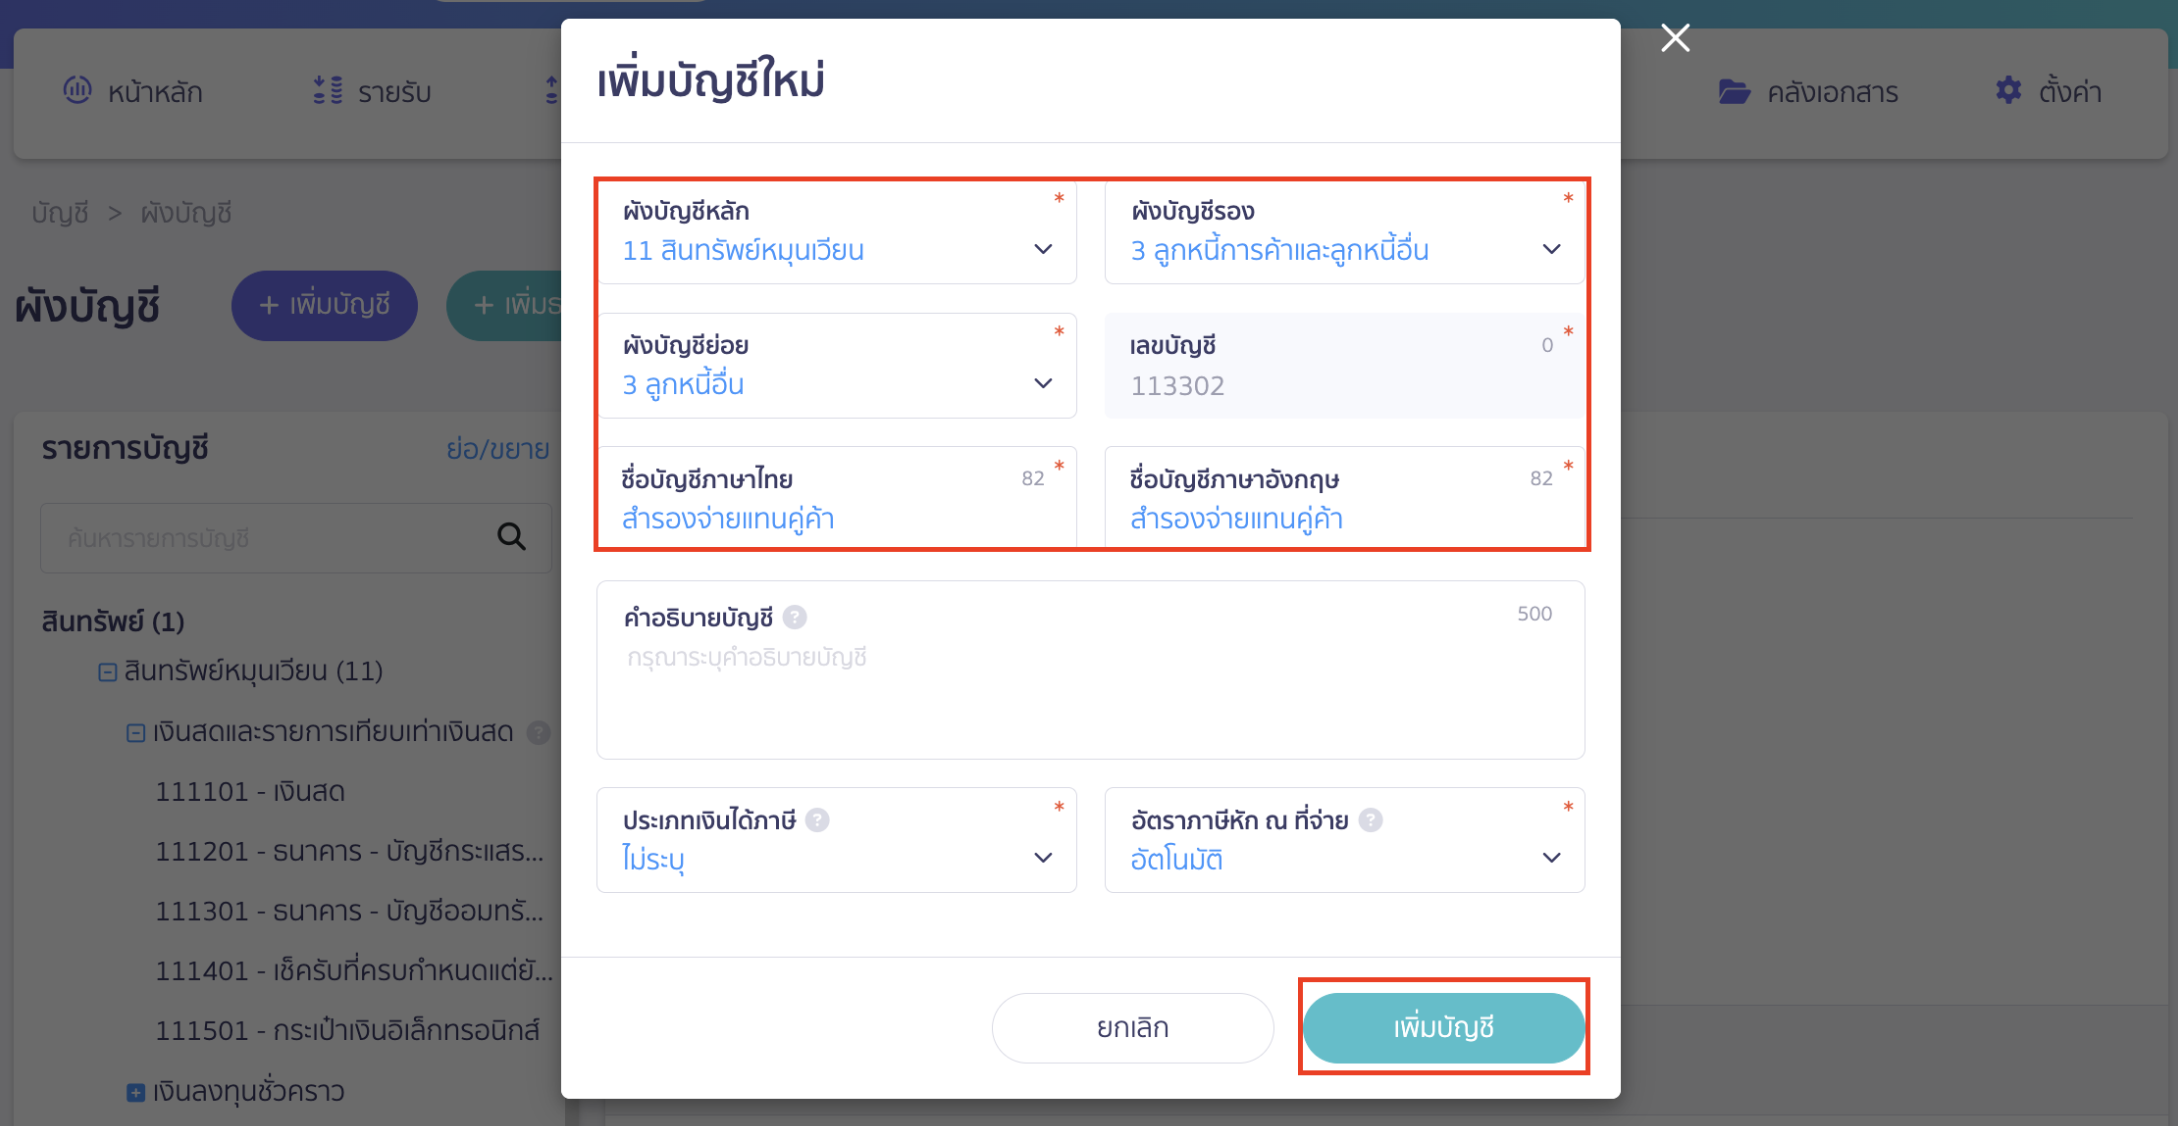Confirm with the เพิ่มบัญชี button
The width and height of the screenshot is (2178, 1126).
(1443, 1027)
